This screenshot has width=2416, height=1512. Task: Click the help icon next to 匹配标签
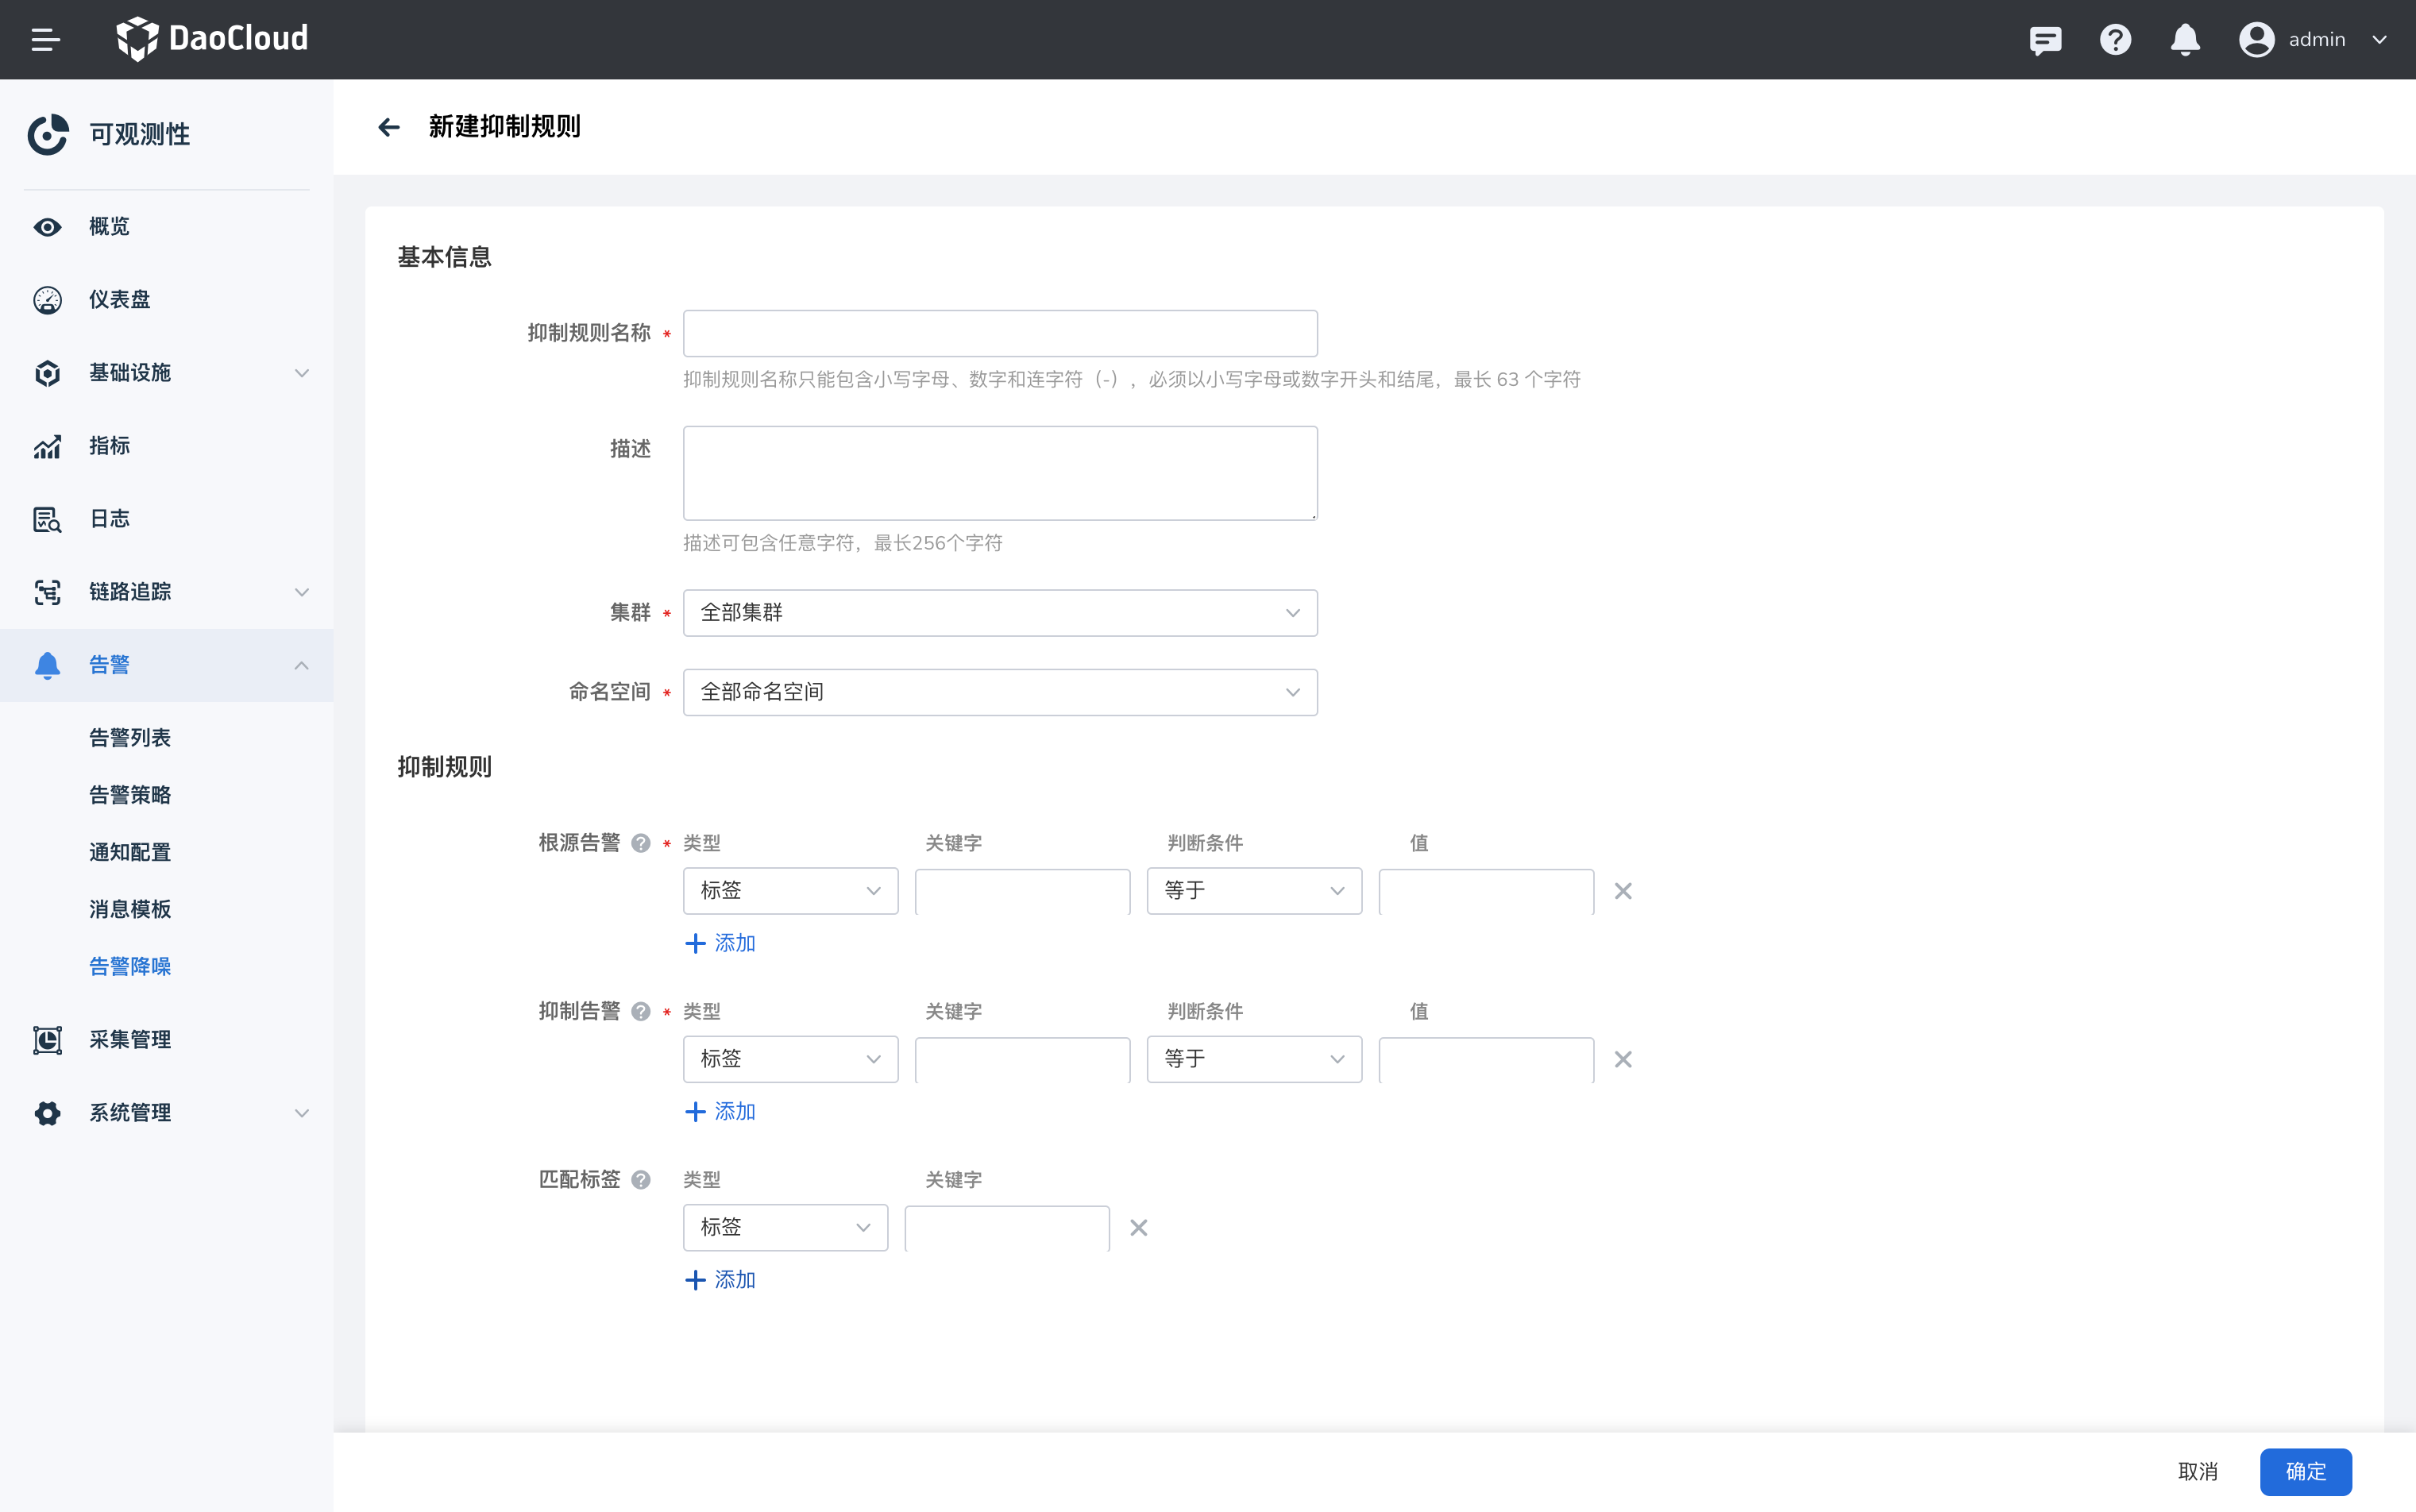(641, 1180)
